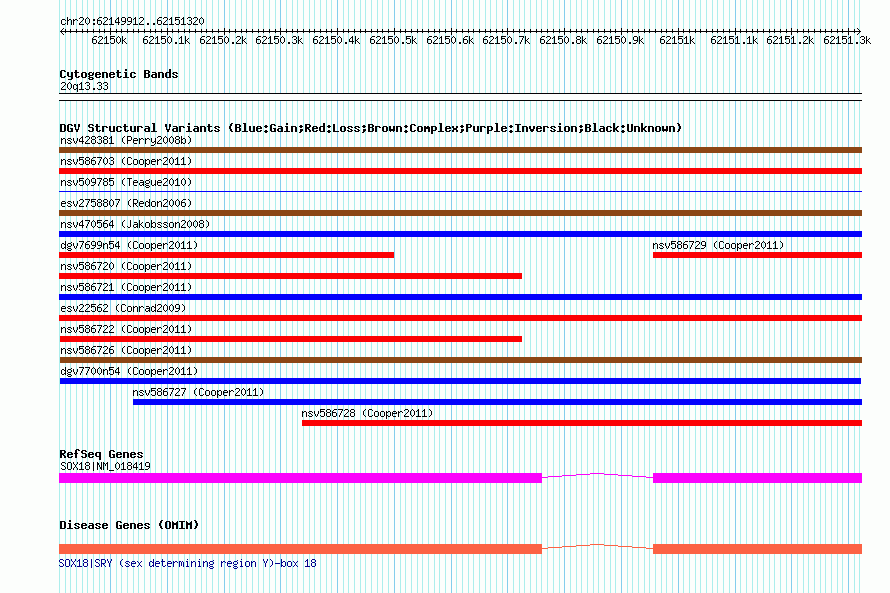The image size is (890, 593).
Task: Select the nsv586722 (Cooper2011) label
Action: pyautogui.click(x=126, y=329)
